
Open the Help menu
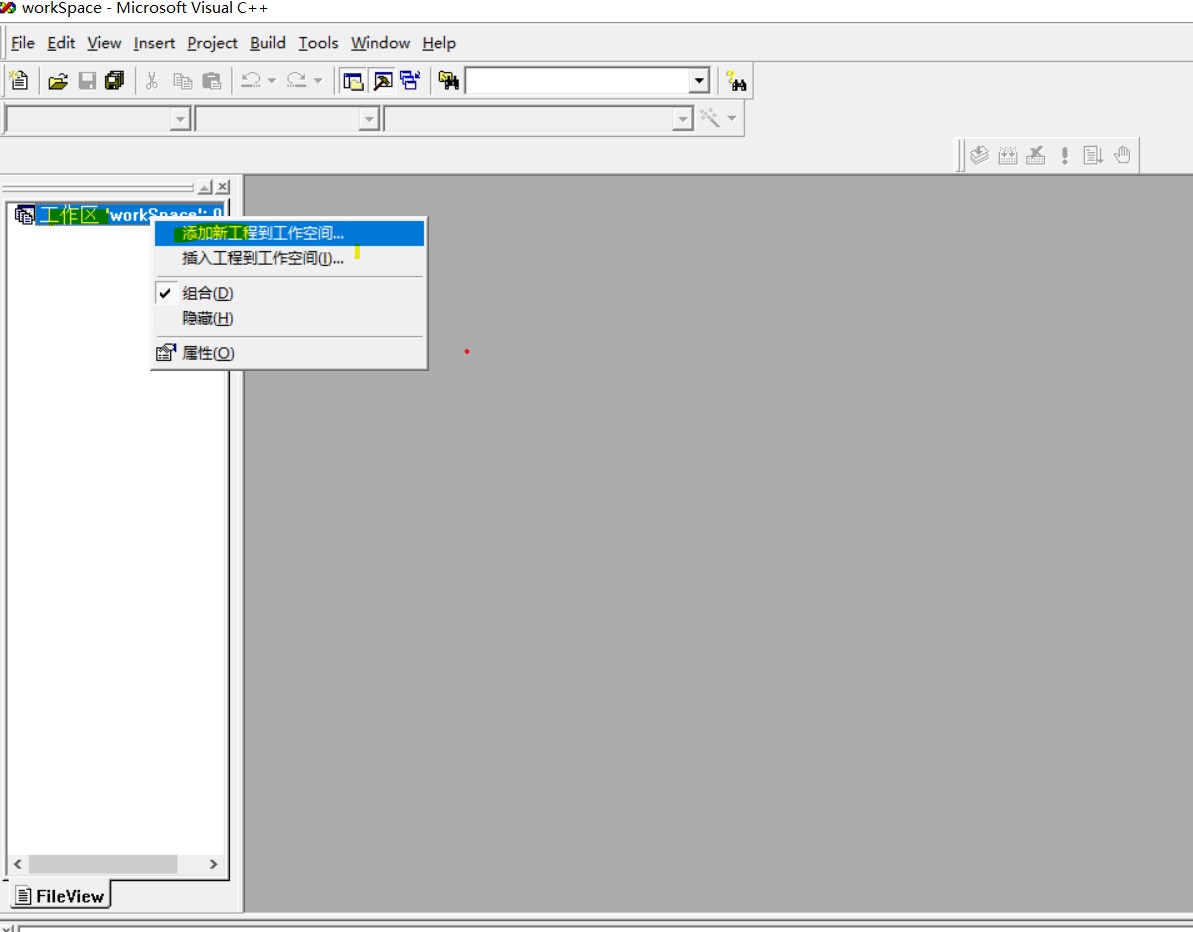click(x=439, y=43)
